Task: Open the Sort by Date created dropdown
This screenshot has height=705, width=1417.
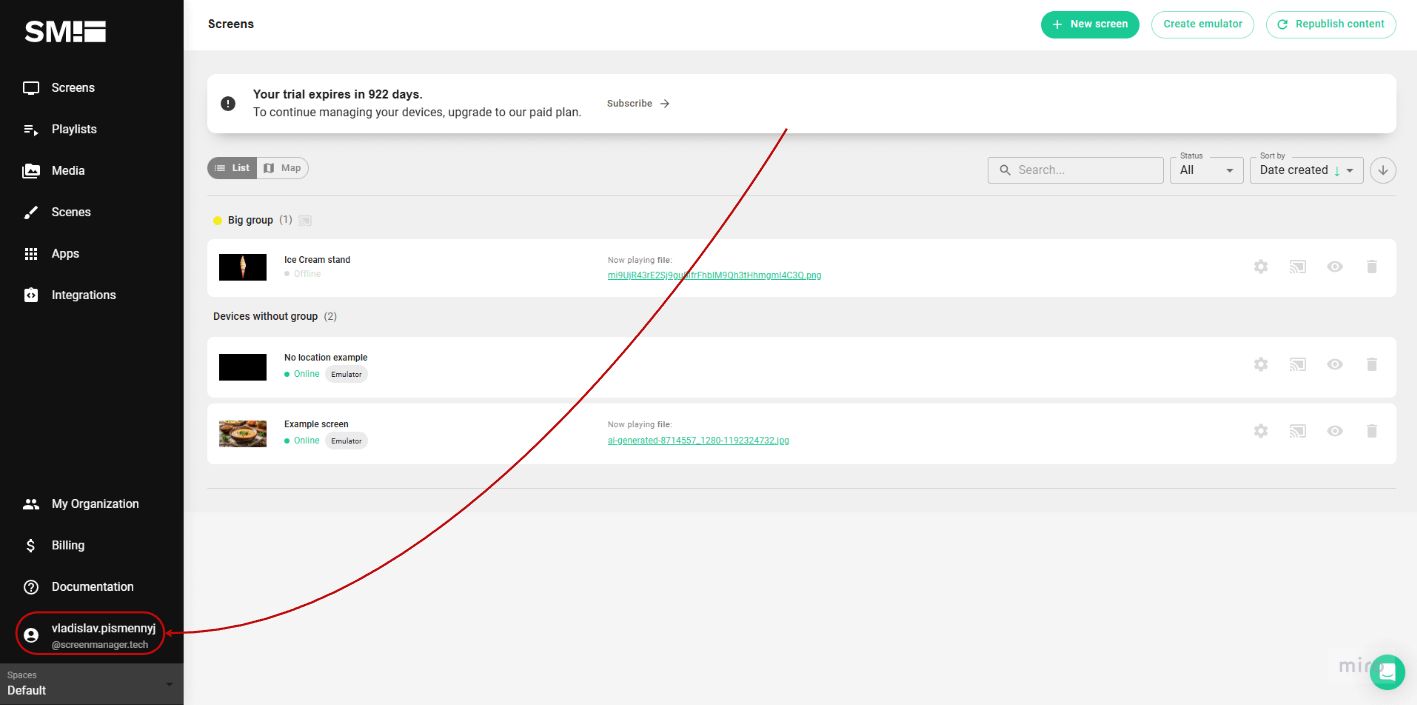Action: (x=1307, y=170)
